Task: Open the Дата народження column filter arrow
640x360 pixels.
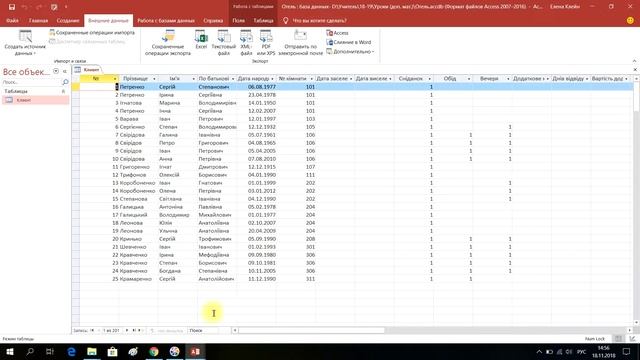Action: [272, 78]
